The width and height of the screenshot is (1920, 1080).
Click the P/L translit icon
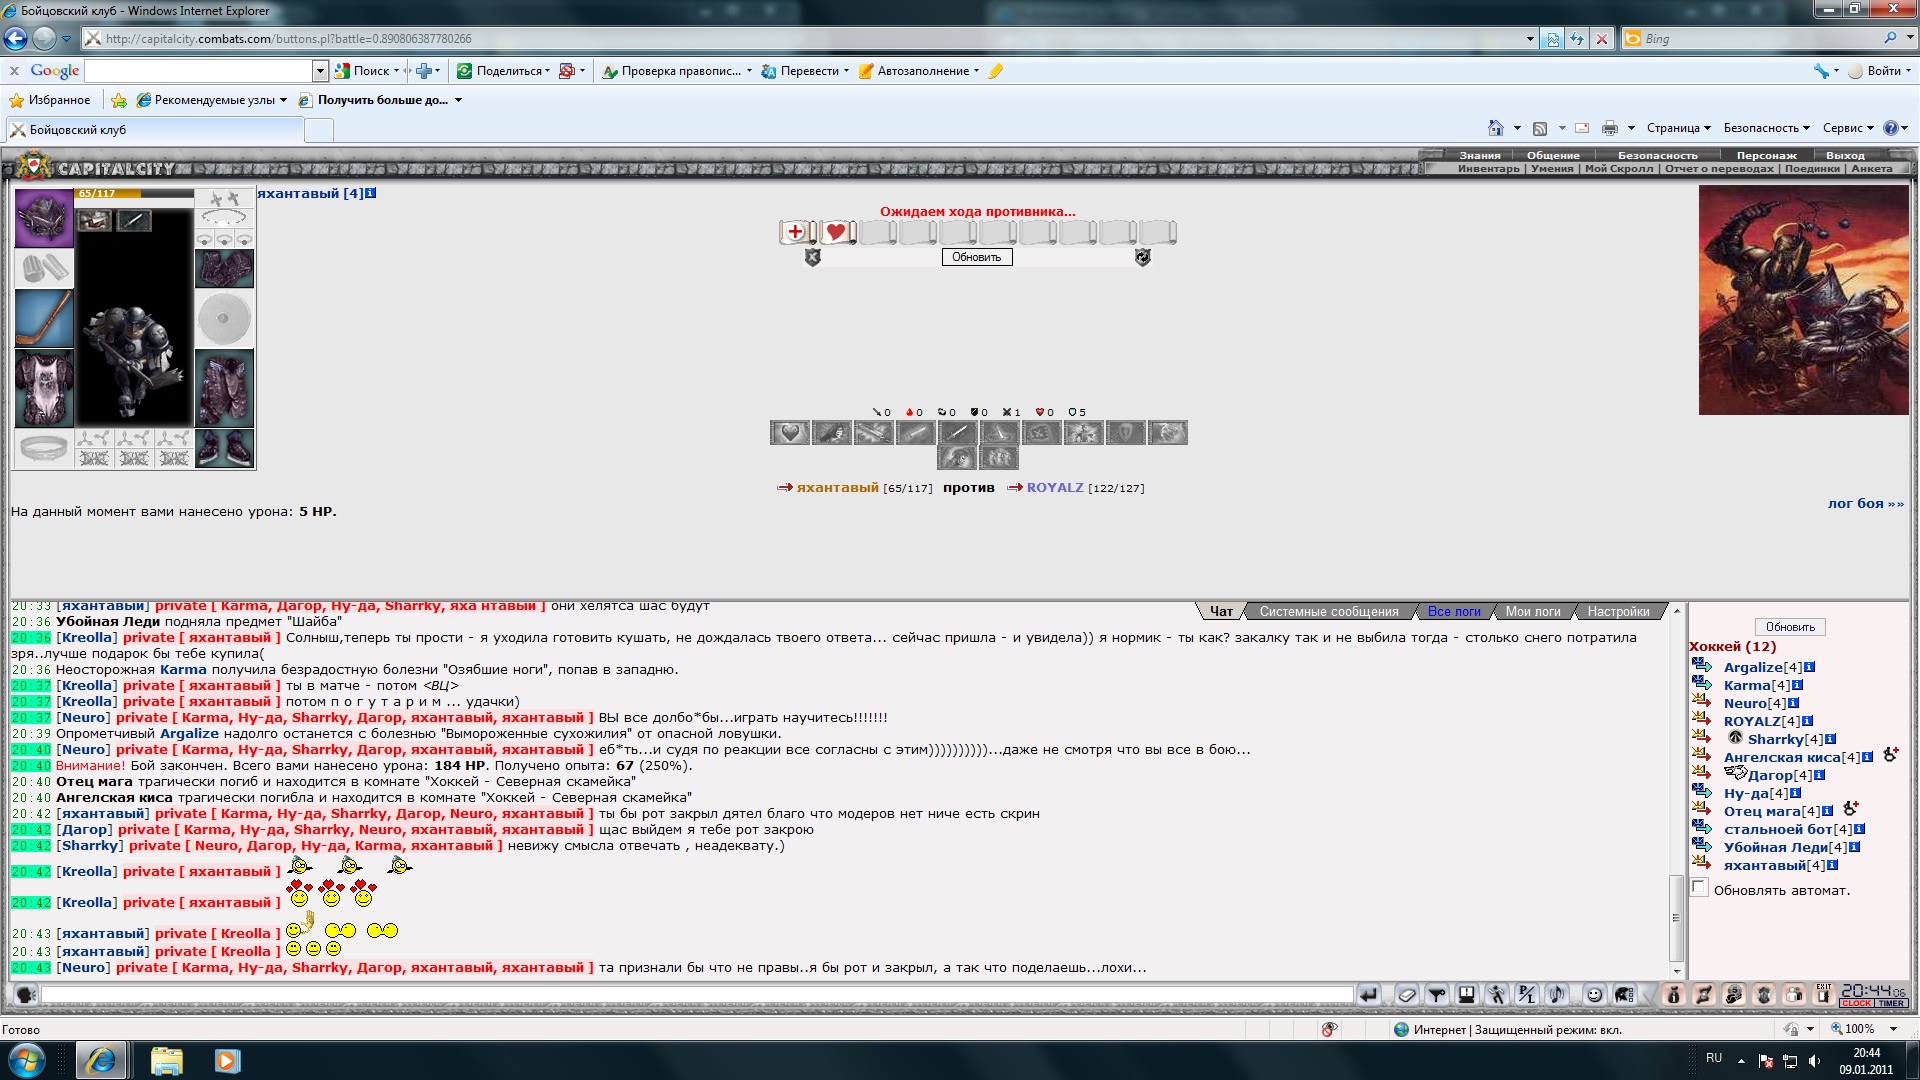[x=1526, y=994]
